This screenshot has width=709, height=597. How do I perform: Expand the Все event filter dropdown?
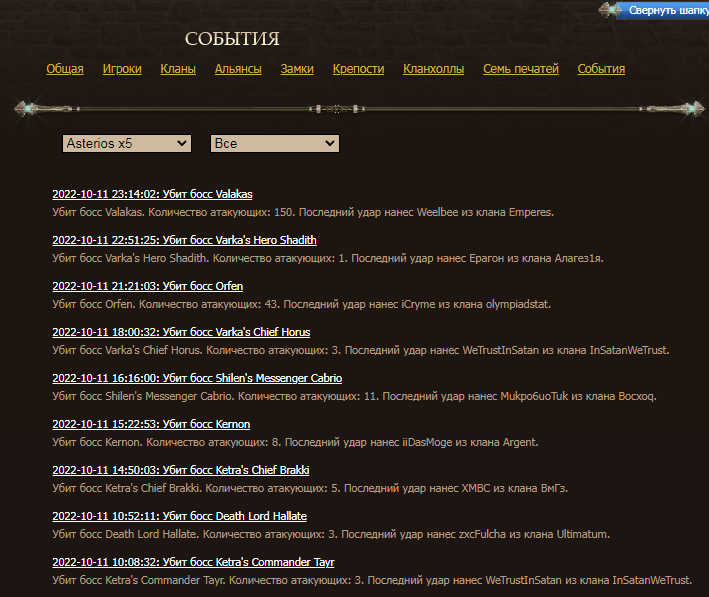click(275, 144)
